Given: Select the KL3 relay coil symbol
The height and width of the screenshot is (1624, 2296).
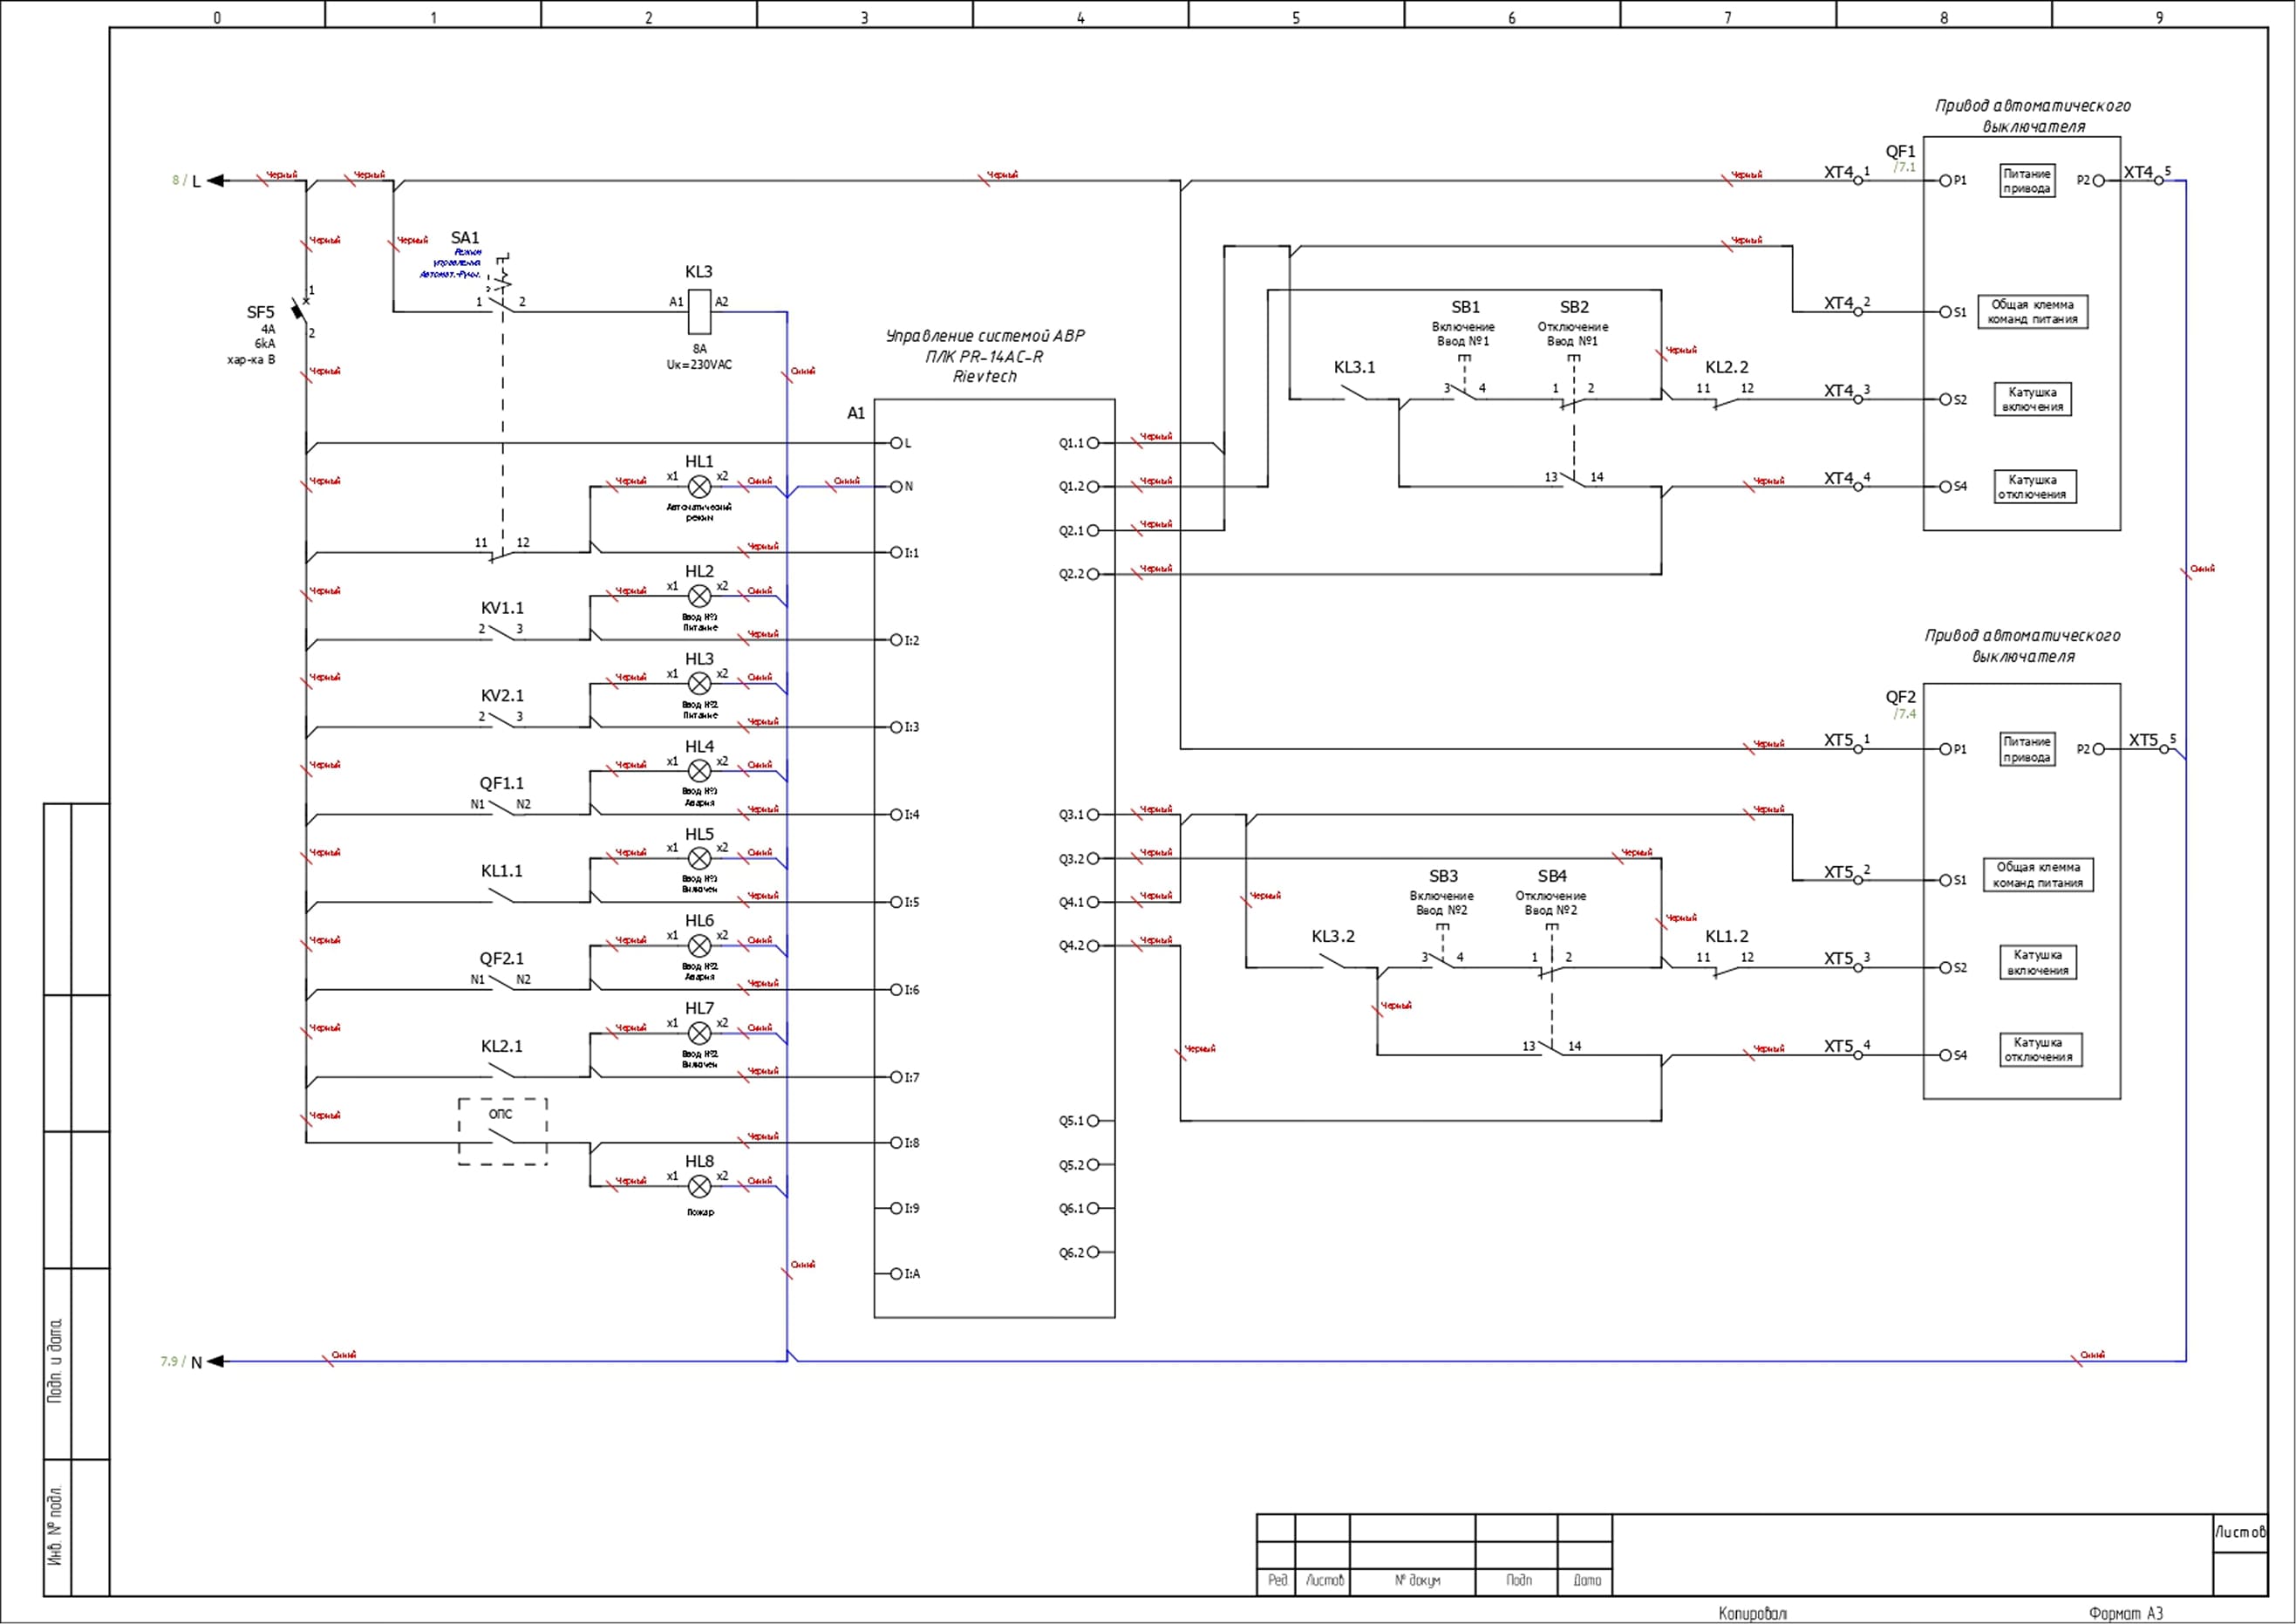Looking at the screenshot, I should tap(700, 311).
